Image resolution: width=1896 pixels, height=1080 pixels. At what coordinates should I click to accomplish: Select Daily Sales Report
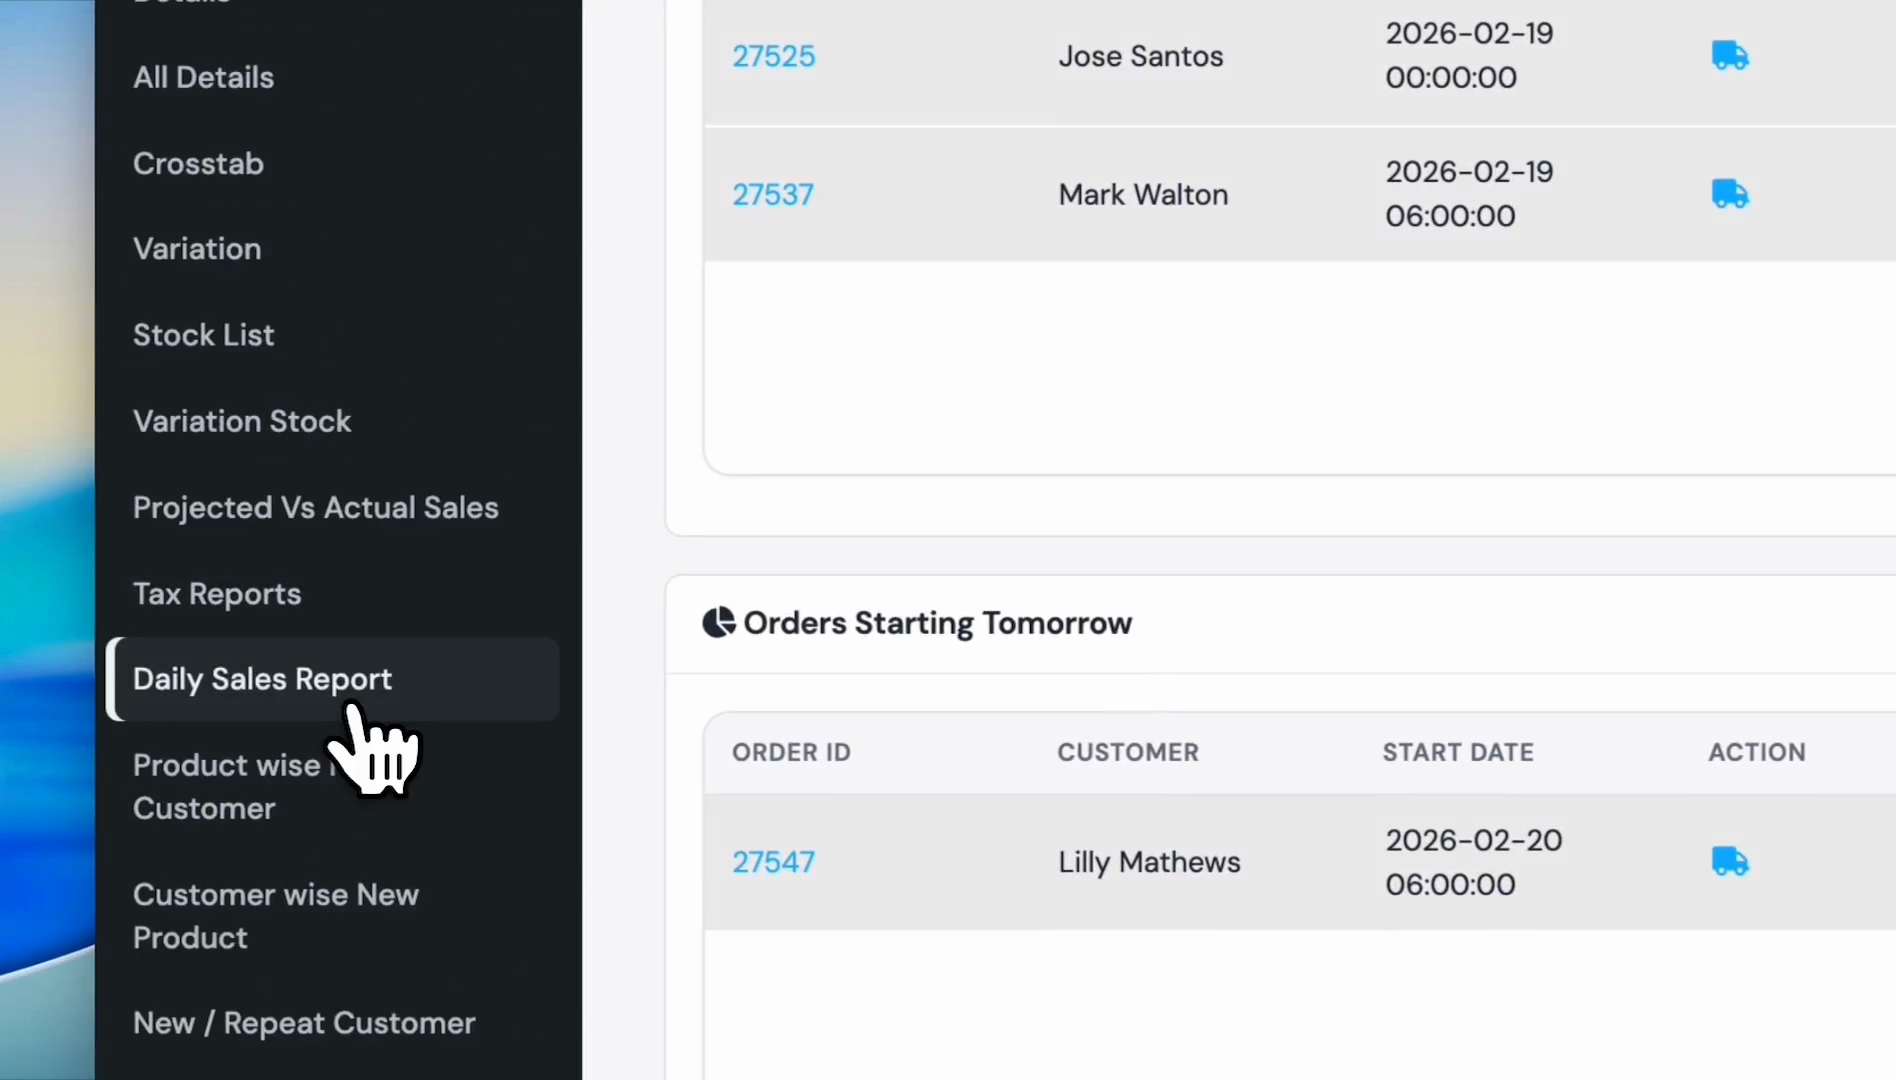[333, 679]
